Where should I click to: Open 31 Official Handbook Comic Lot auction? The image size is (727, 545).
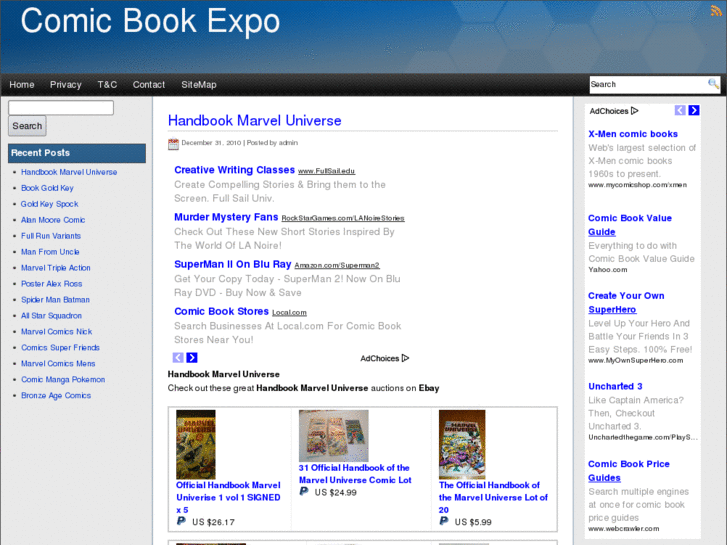(x=355, y=474)
